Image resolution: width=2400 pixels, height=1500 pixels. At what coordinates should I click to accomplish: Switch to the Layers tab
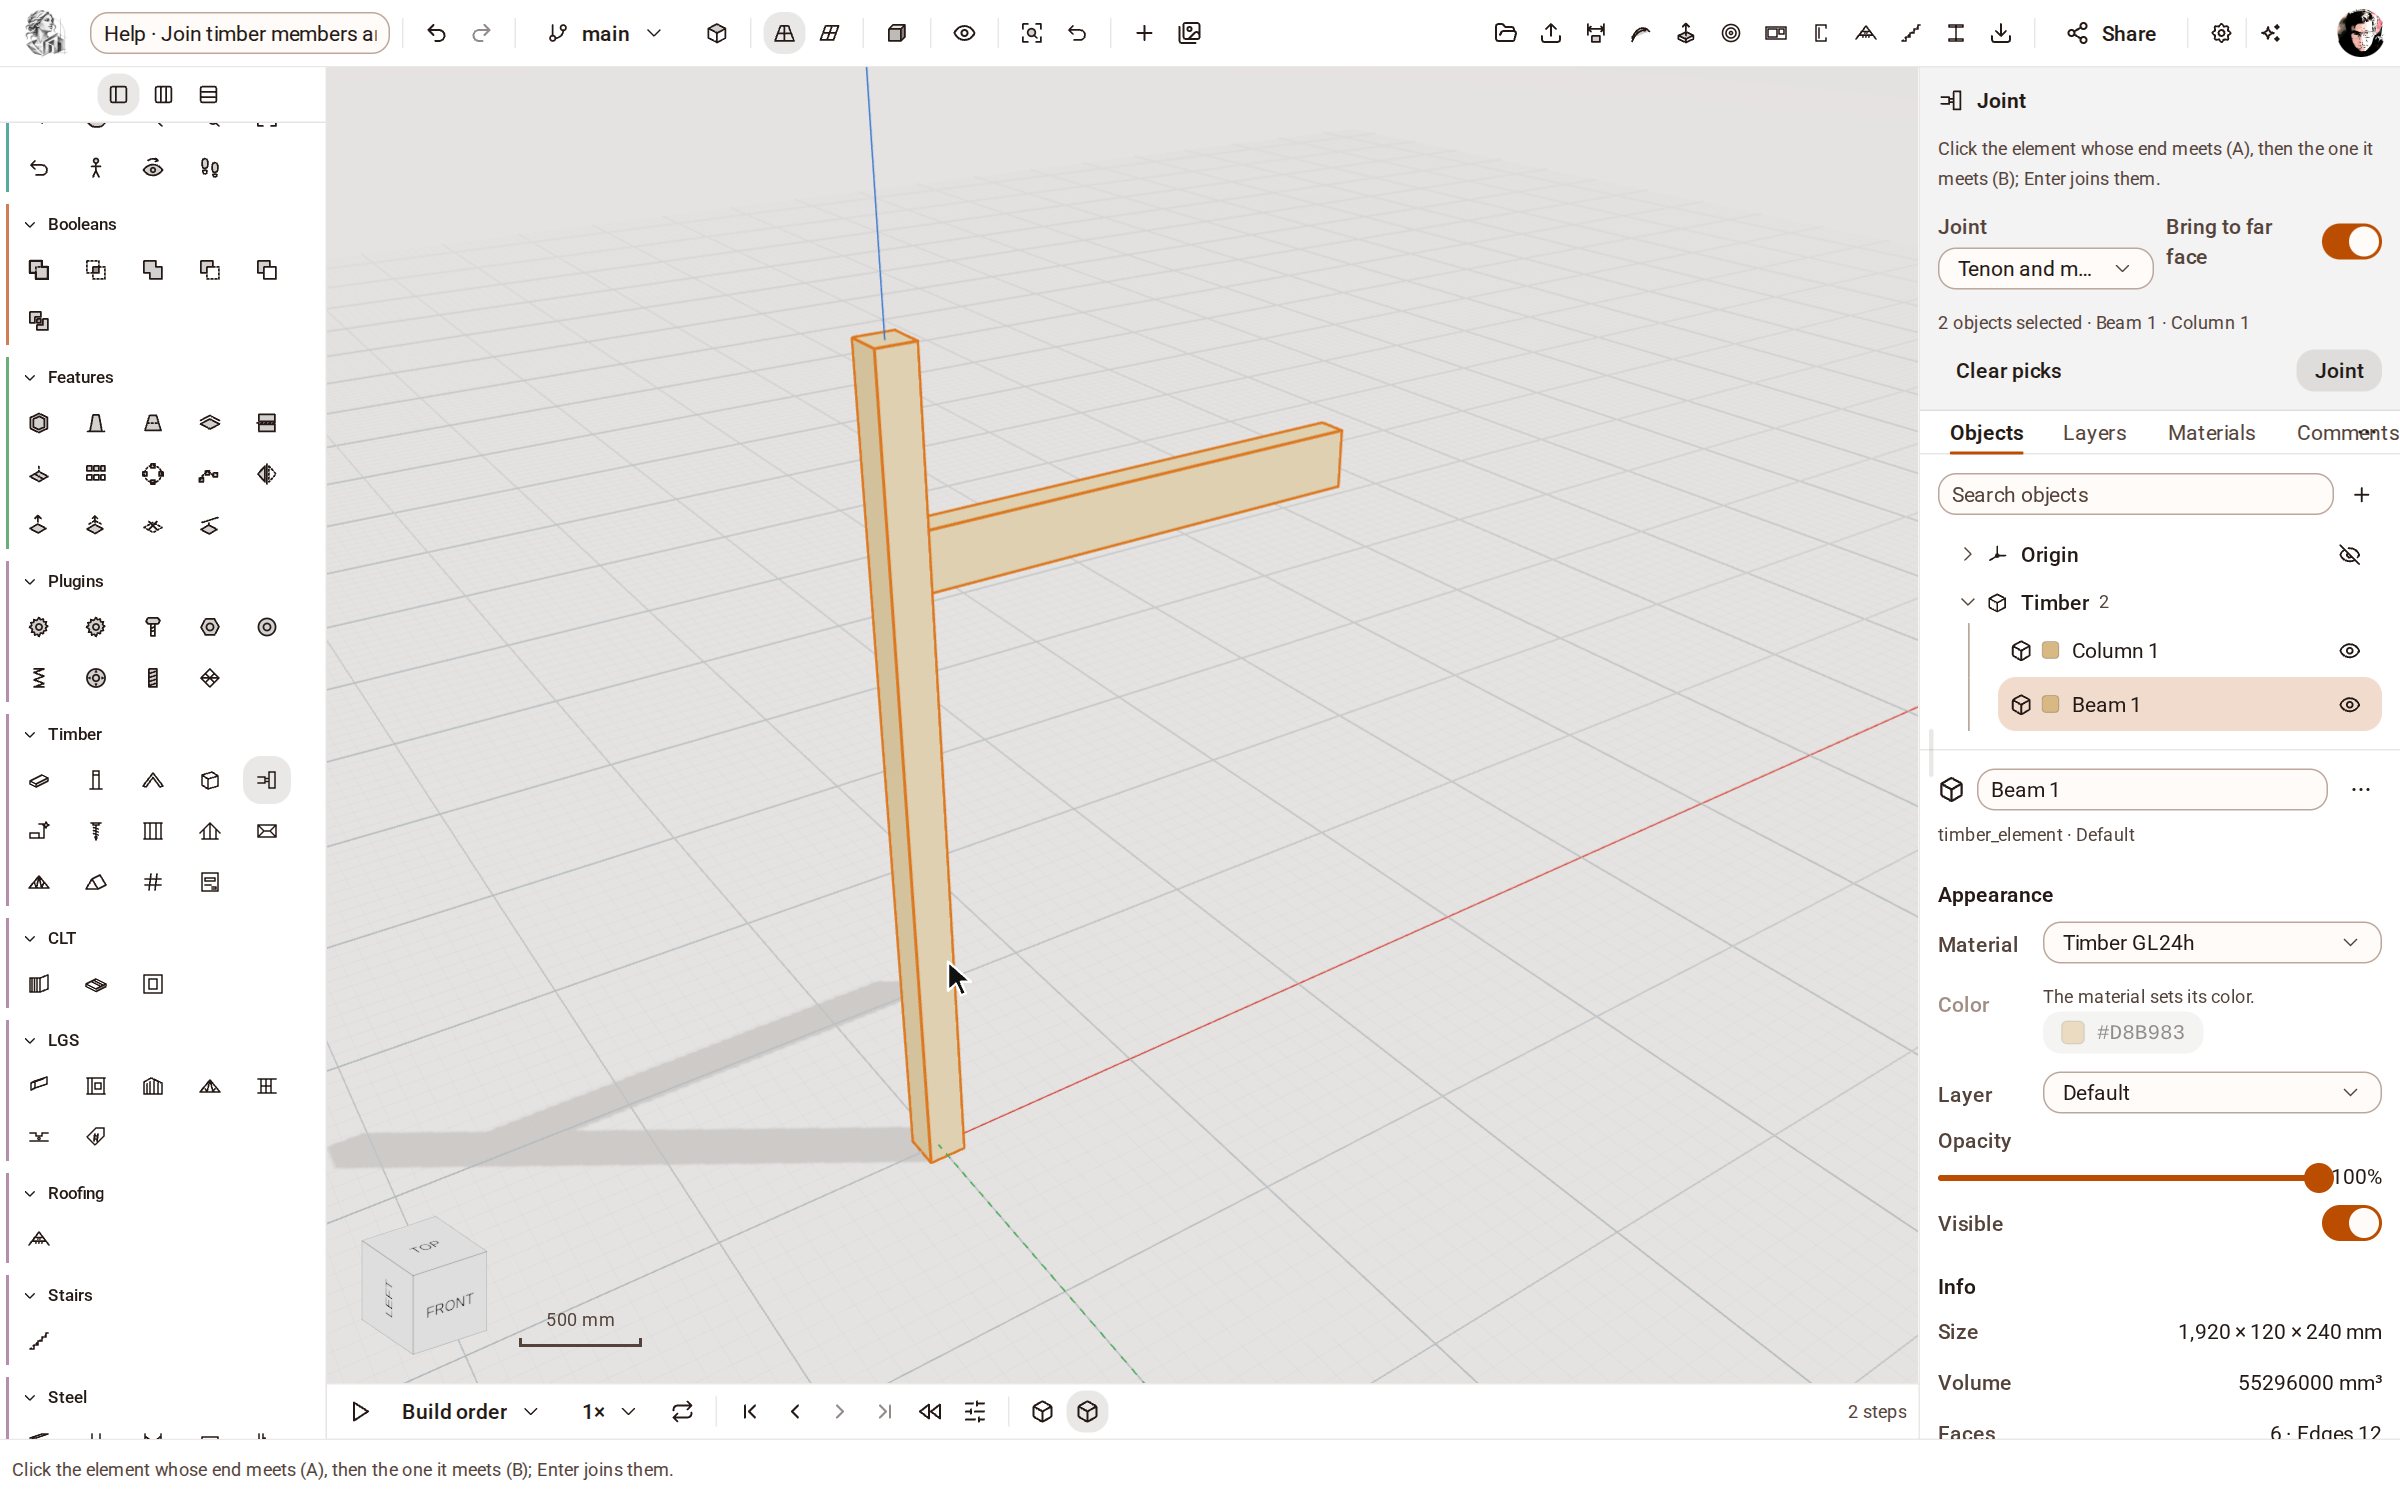(2094, 433)
